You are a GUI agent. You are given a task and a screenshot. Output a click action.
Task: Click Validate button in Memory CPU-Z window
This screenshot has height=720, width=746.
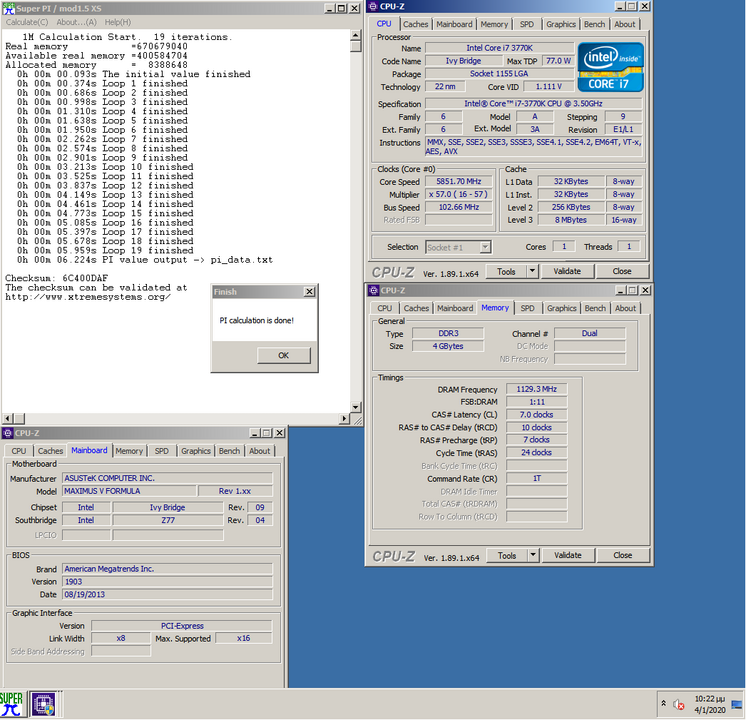click(568, 555)
